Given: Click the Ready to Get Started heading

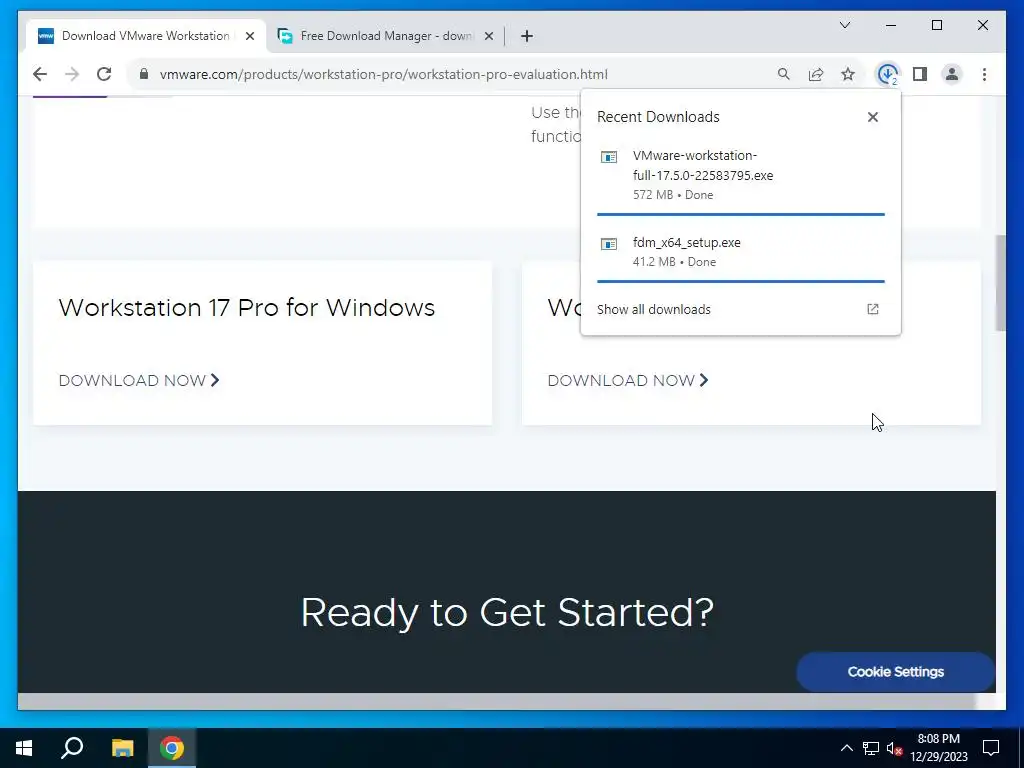Looking at the screenshot, I should point(507,613).
